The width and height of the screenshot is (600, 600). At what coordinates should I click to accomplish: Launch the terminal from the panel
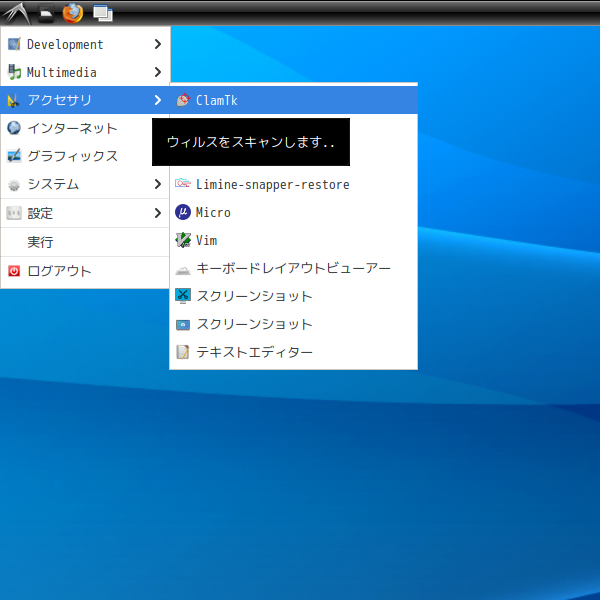pos(46,14)
